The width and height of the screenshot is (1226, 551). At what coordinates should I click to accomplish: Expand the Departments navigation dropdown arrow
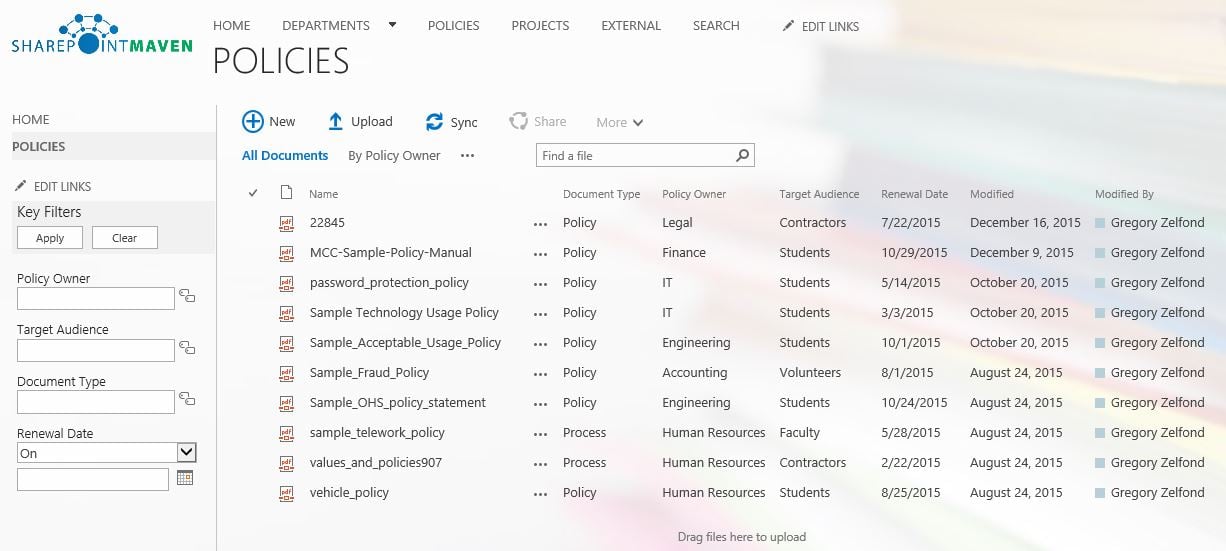coord(392,25)
